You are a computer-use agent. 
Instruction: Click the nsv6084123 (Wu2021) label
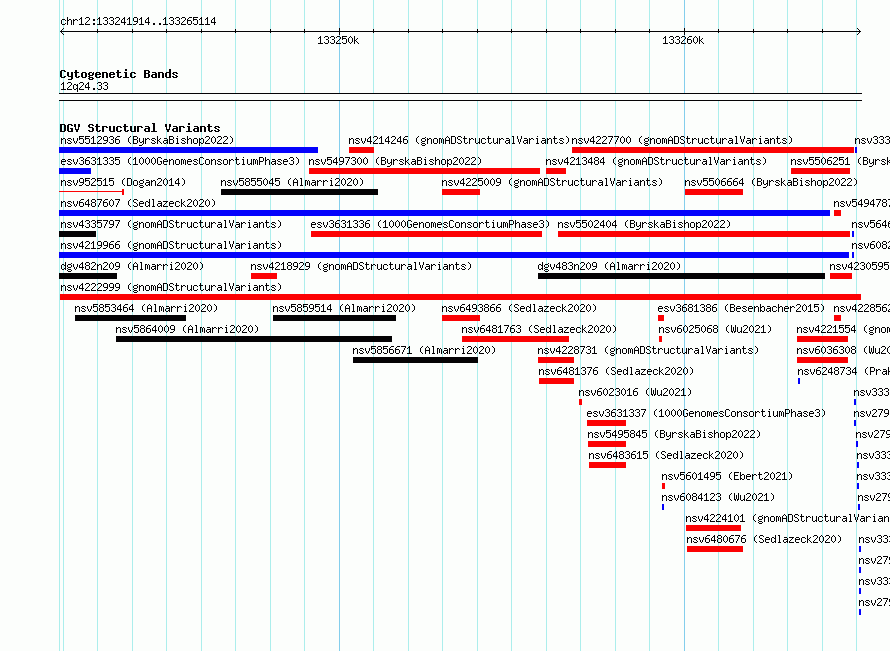[718, 497]
